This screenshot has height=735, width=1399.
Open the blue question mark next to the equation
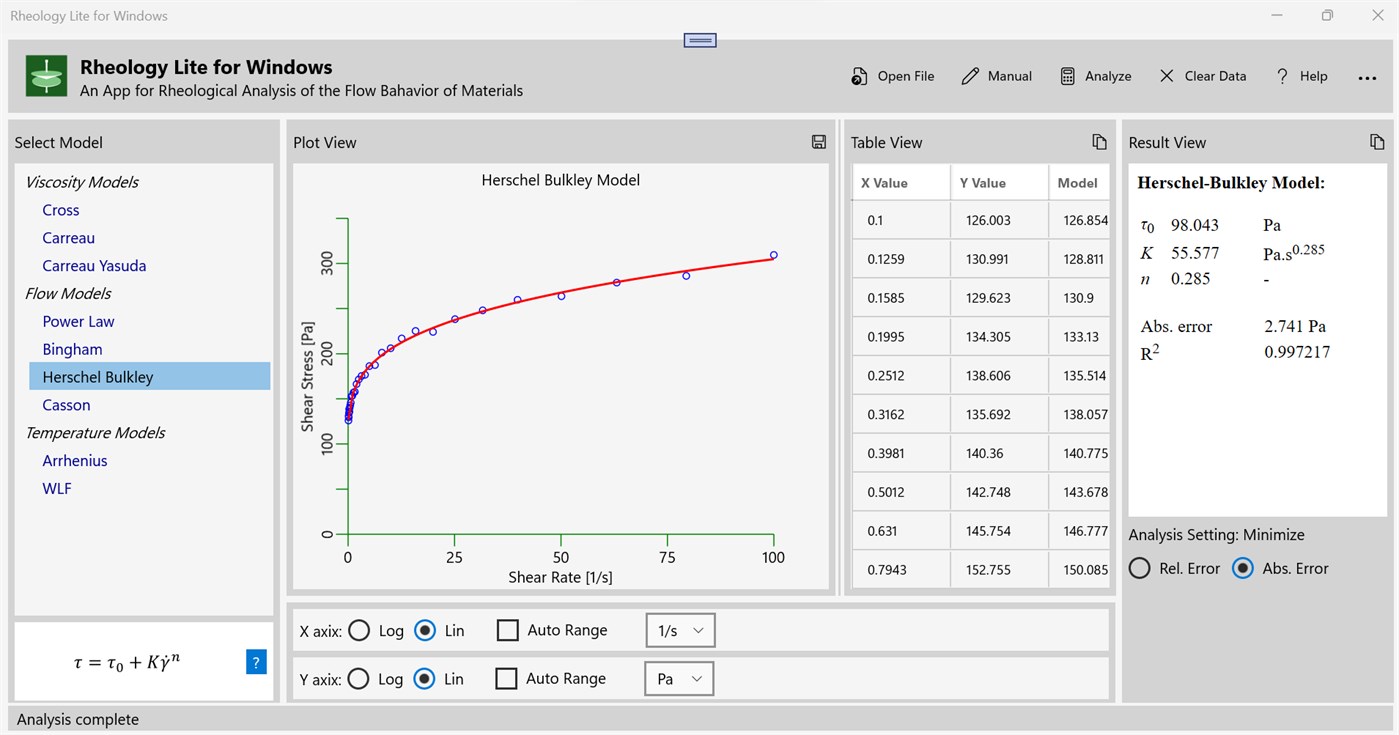256,662
